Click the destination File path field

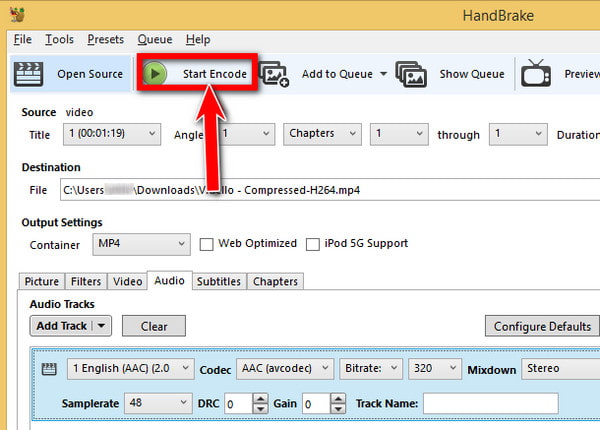tap(330, 189)
